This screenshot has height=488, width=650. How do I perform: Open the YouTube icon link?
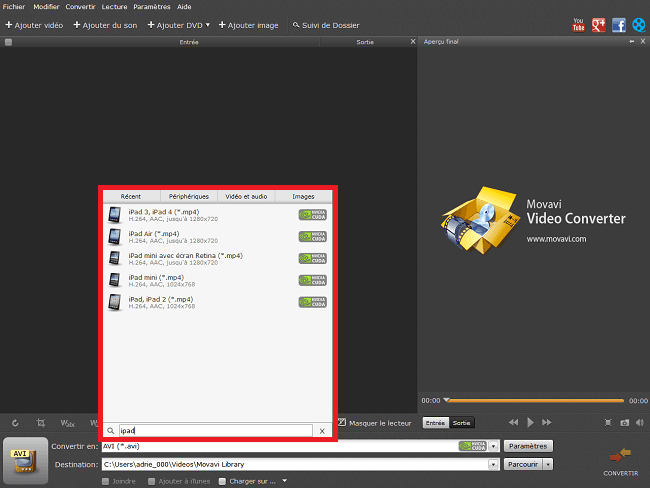pos(578,25)
